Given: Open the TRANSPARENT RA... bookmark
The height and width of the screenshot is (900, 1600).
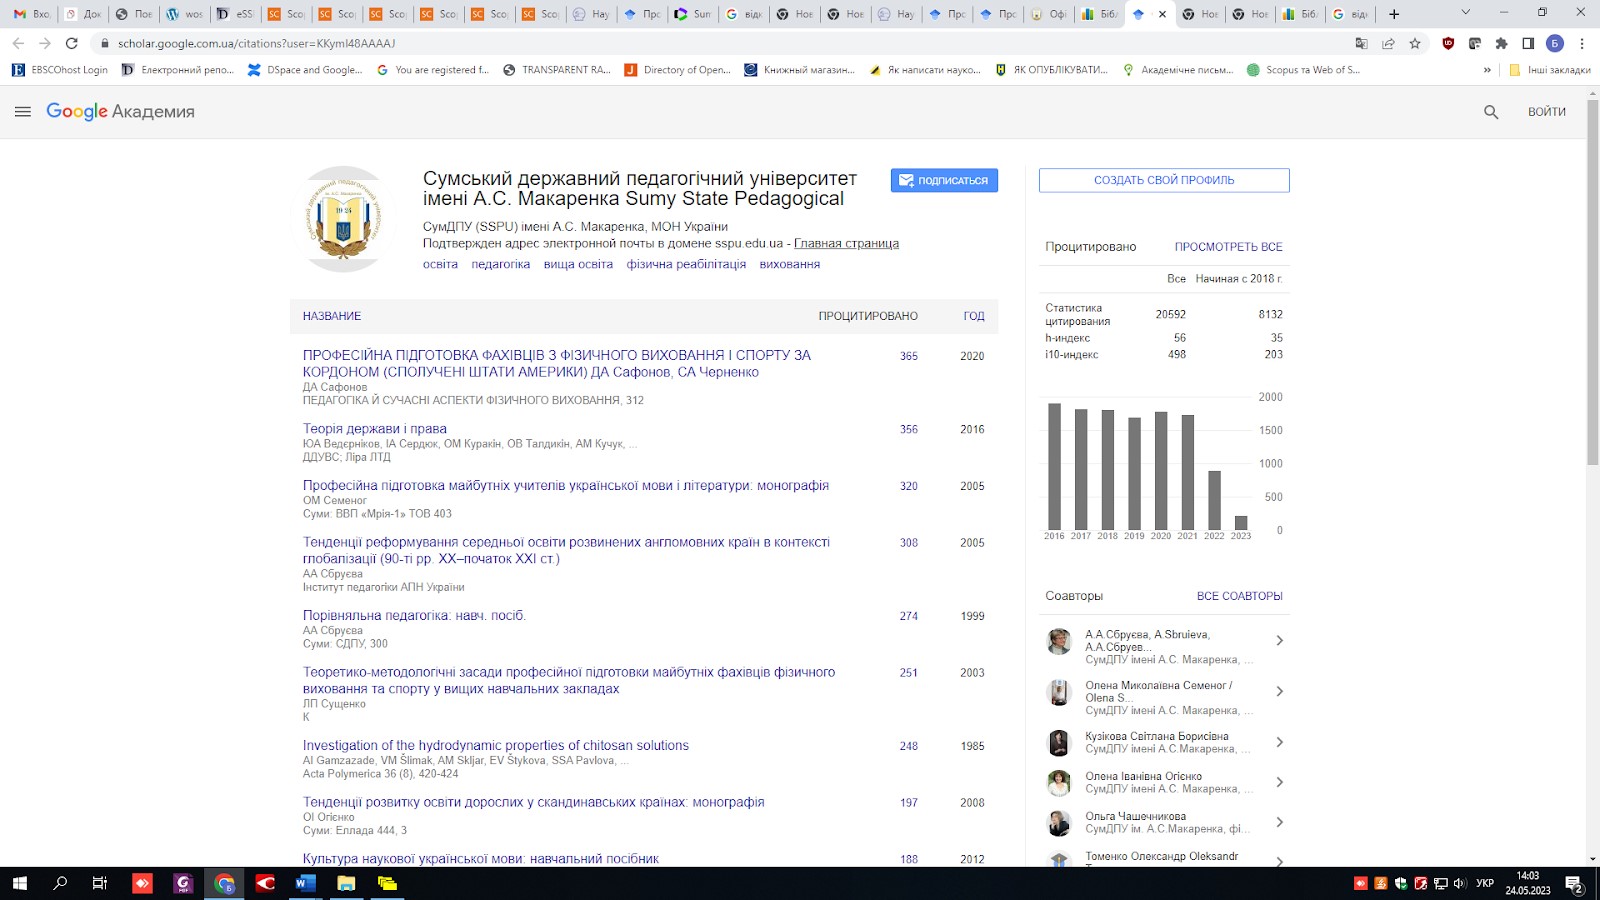Looking at the screenshot, I should coord(557,70).
